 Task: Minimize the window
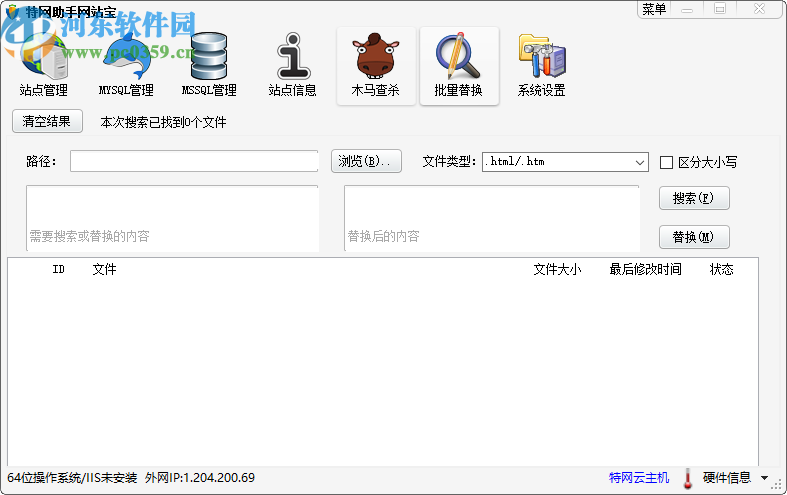687,9
